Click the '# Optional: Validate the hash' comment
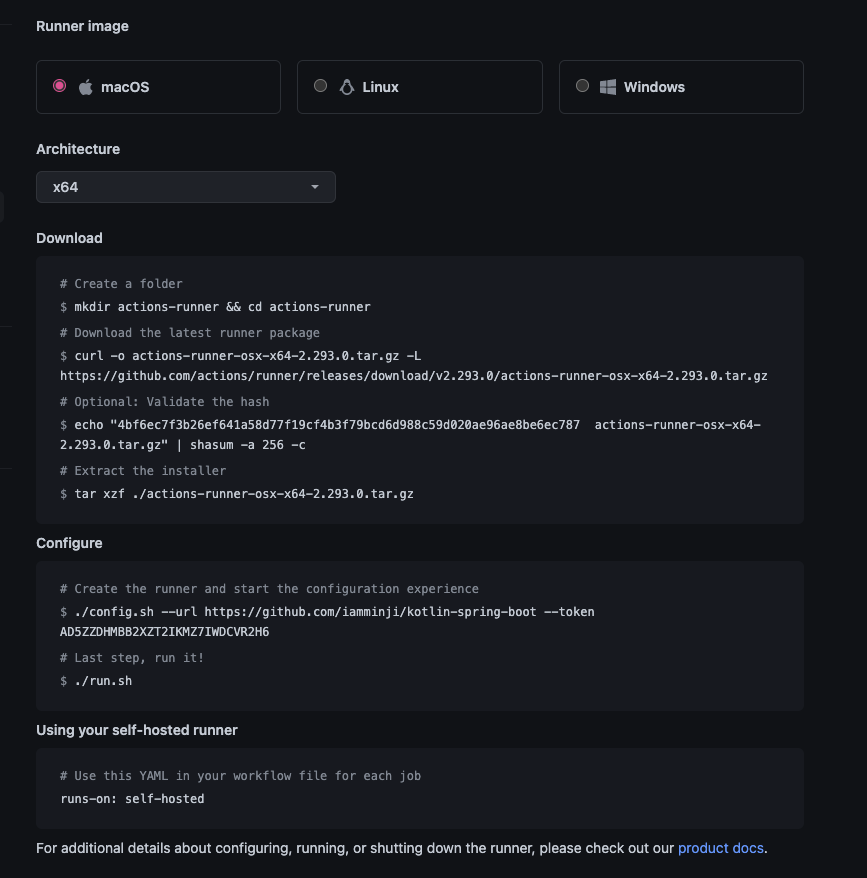Screen dimensions: 867x878 point(165,402)
